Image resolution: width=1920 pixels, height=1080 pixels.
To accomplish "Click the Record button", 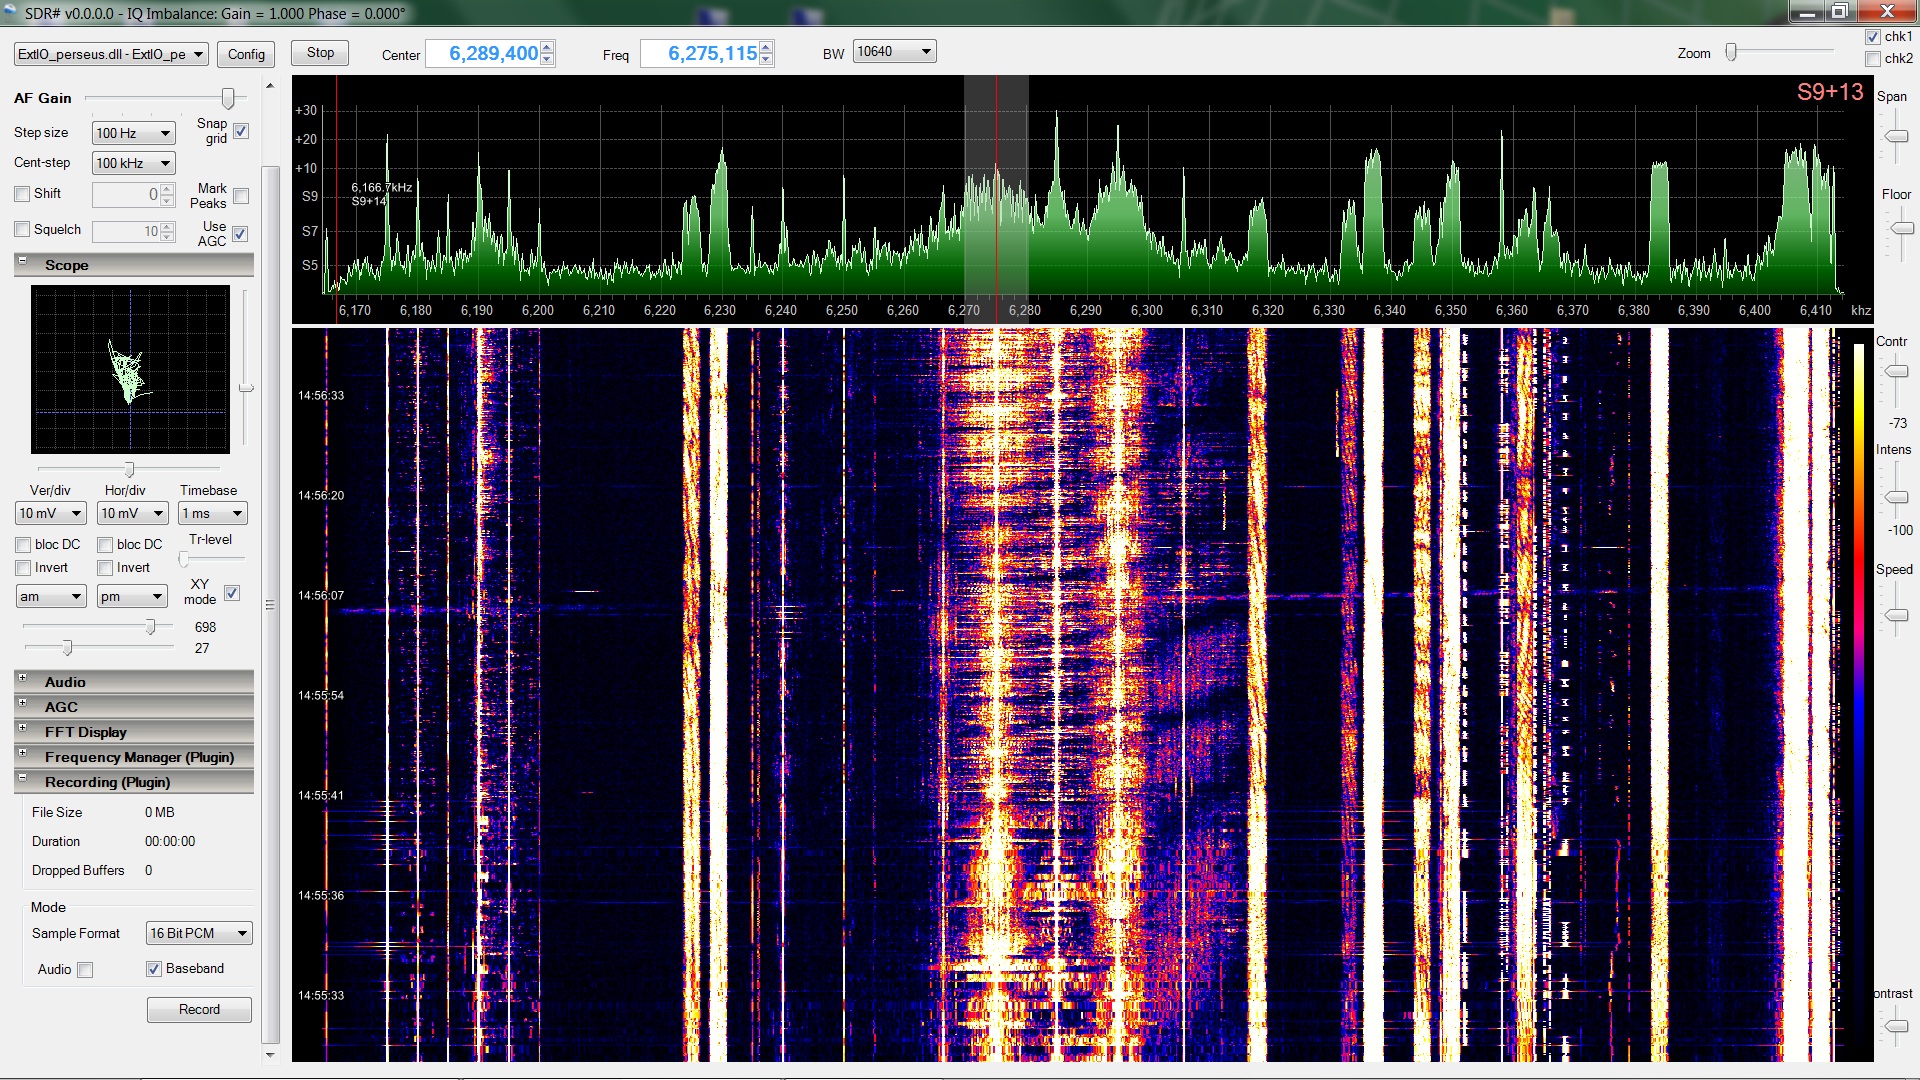I will pyautogui.click(x=199, y=1009).
